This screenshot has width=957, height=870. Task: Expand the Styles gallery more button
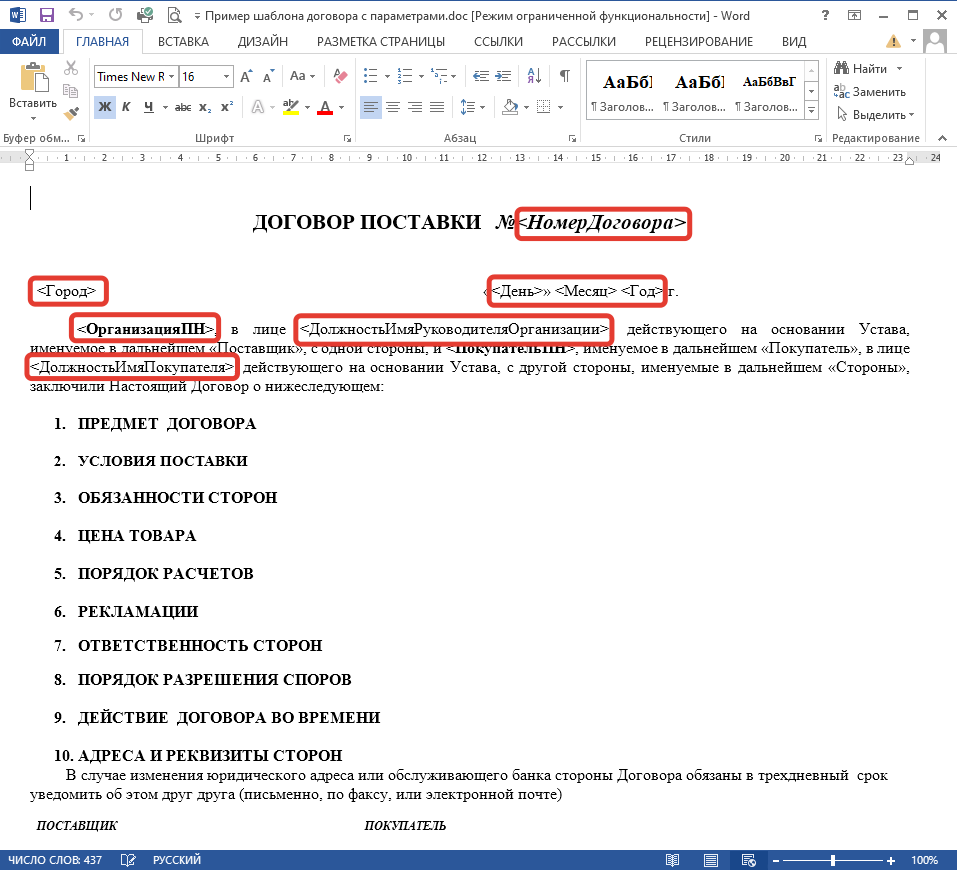811,112
